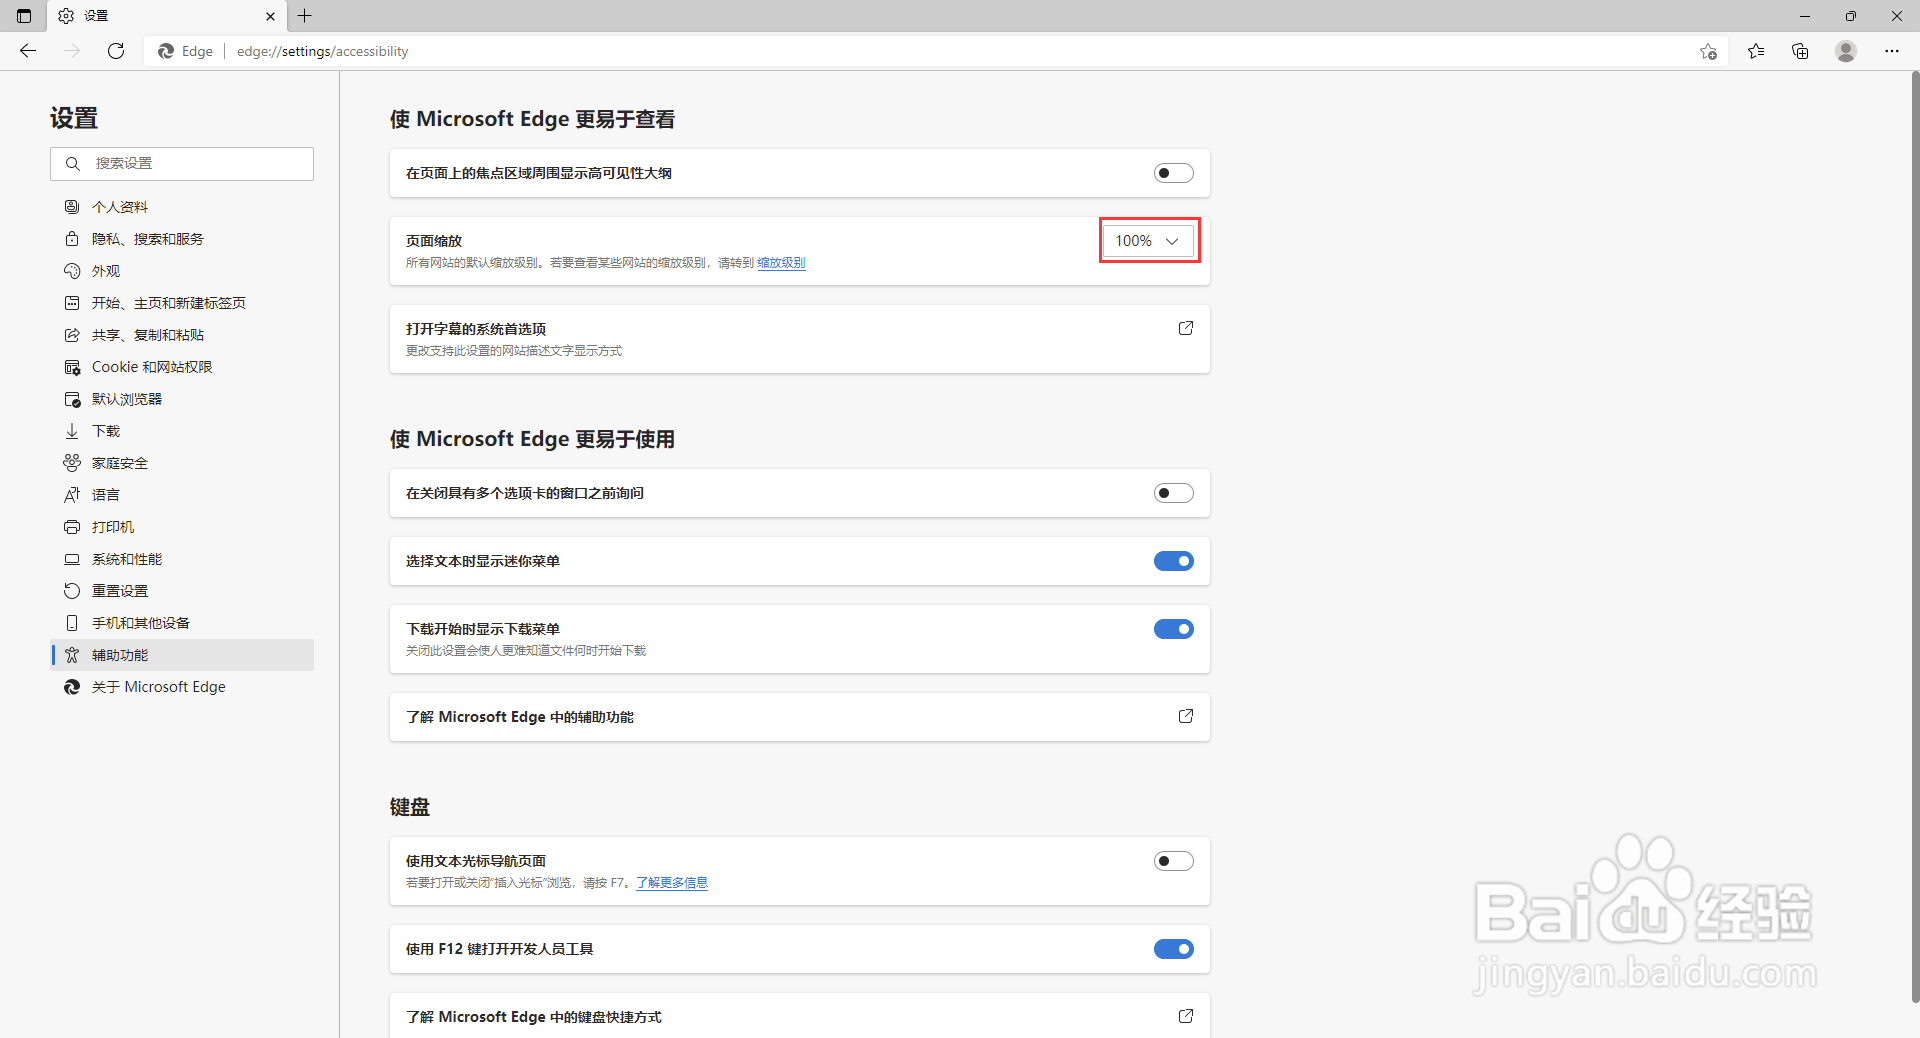Go to 个人资料 settings section
Viewport: 1920px width, 1038px height.
tap(182, 207)
